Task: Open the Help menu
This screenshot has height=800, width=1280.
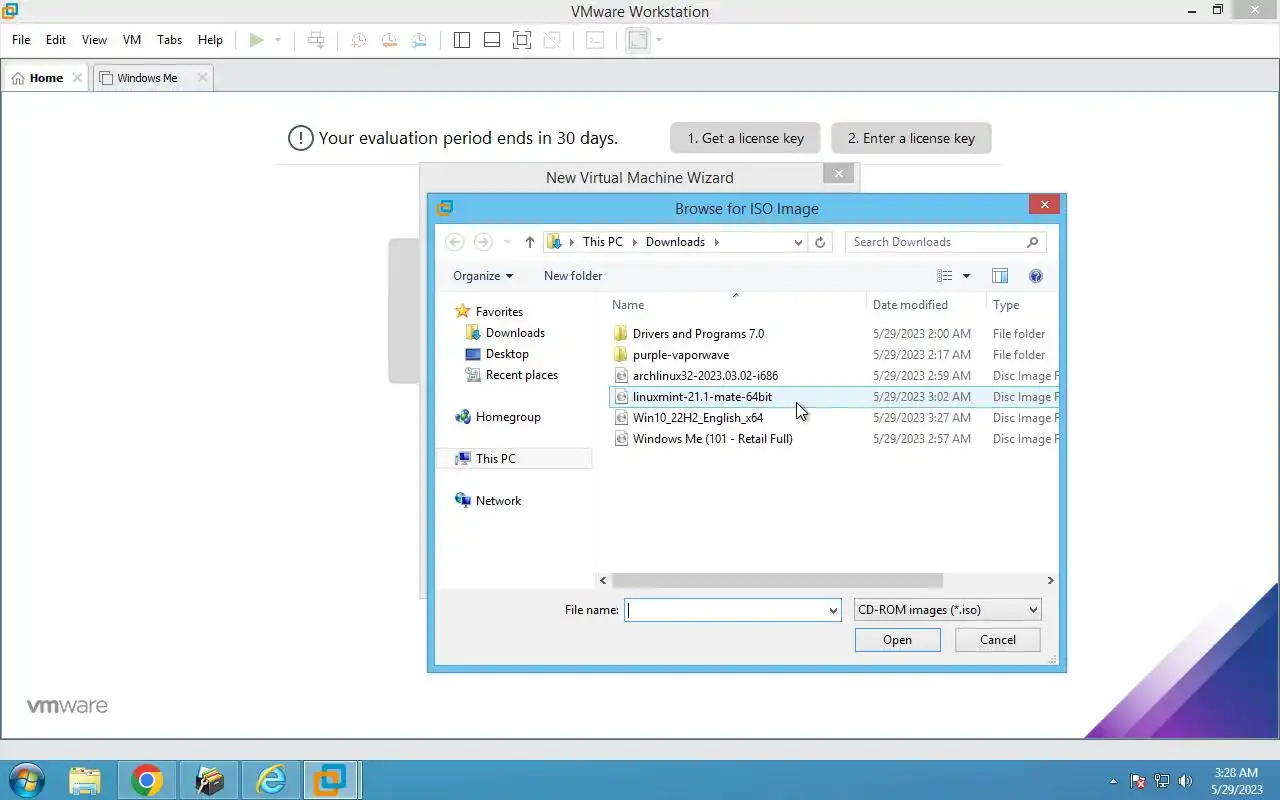Action: tap(210, 40)
